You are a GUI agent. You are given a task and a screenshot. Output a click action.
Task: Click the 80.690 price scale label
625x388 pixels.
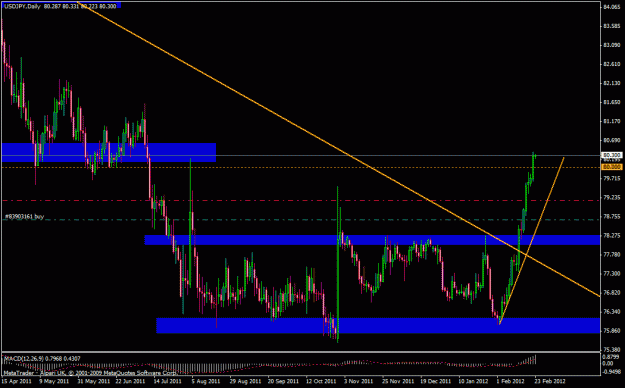point(612,140)
